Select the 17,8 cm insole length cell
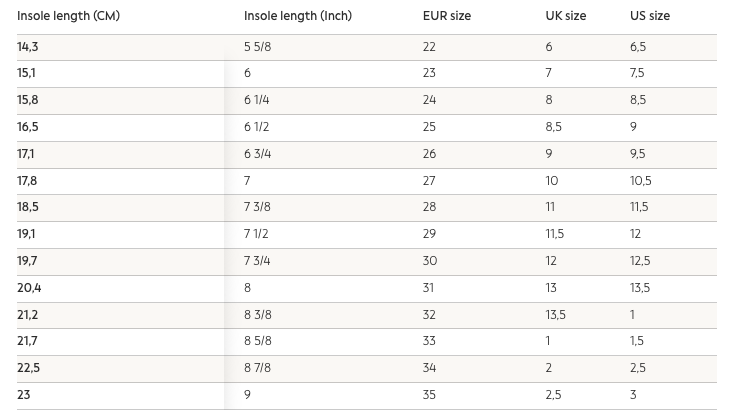 (x=27, y=181)
